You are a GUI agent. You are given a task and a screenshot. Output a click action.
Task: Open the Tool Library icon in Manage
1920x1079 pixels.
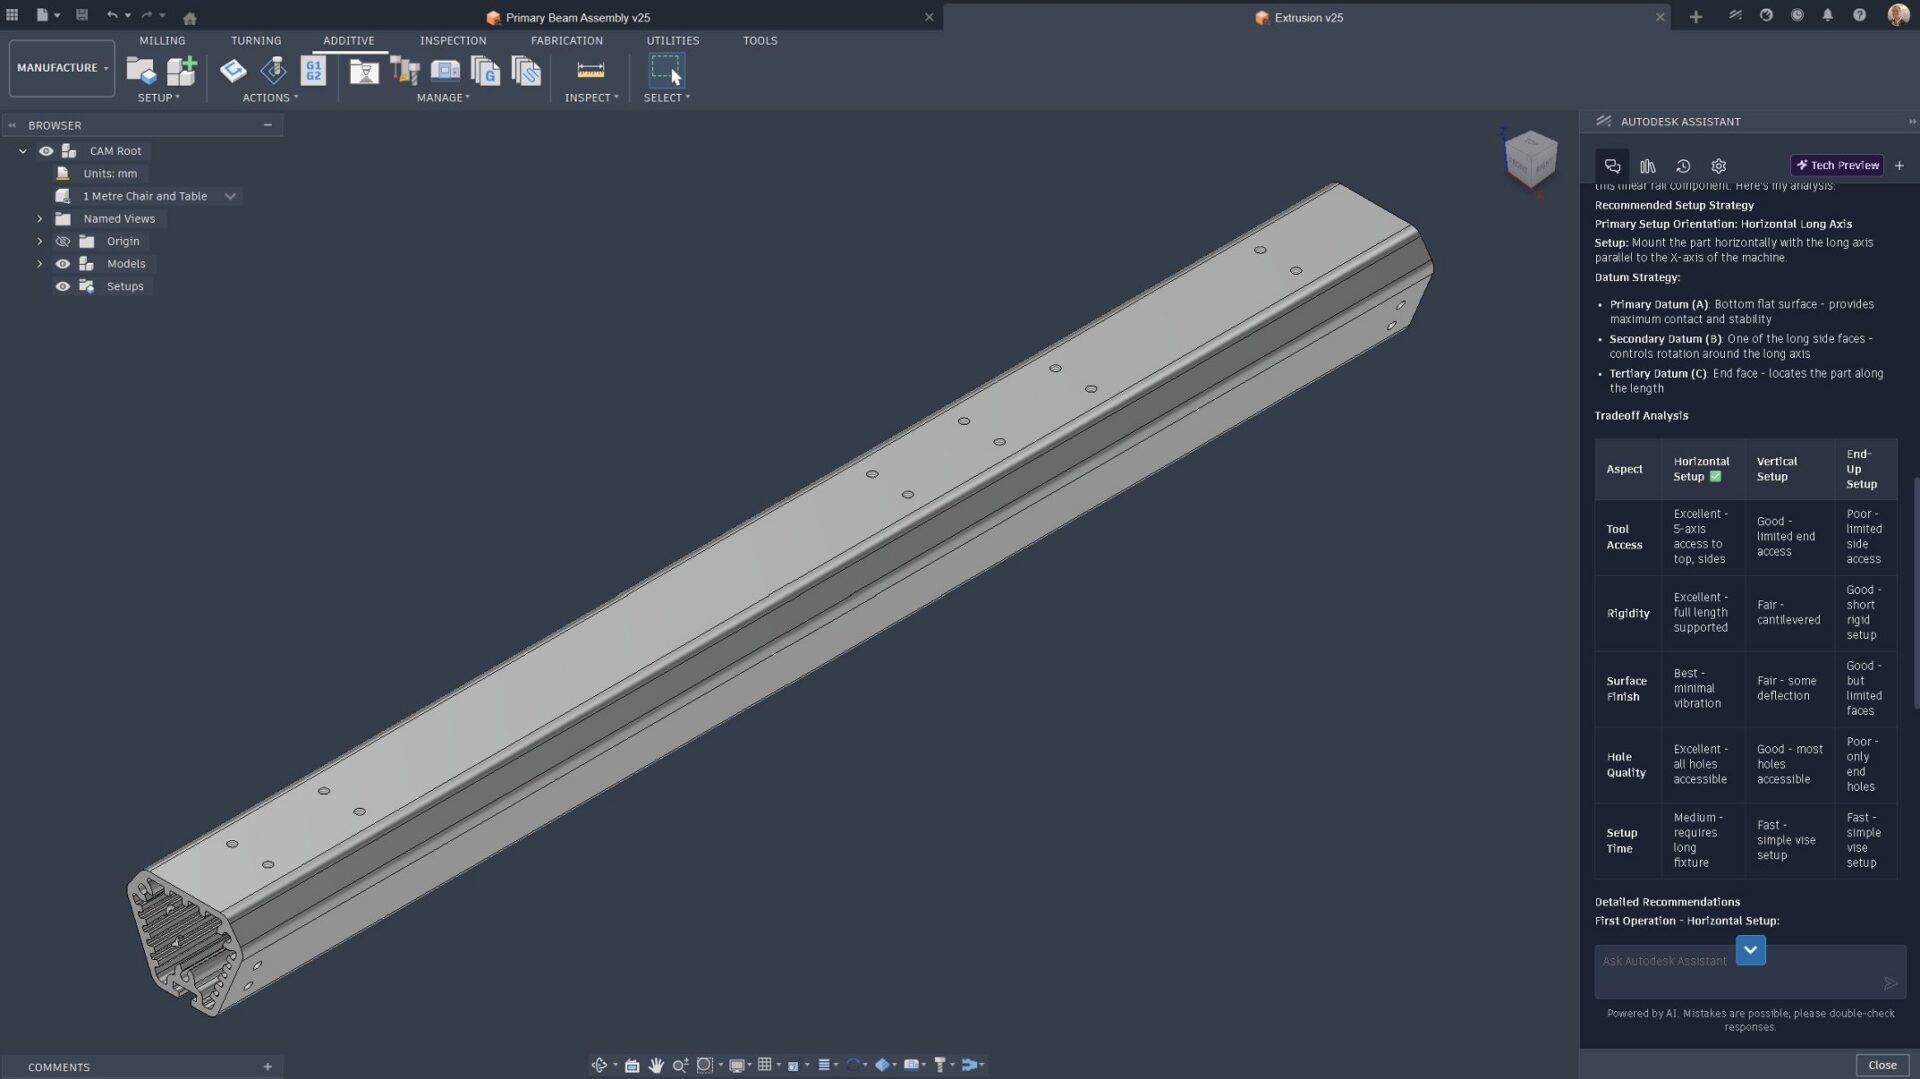click(404, 70)
